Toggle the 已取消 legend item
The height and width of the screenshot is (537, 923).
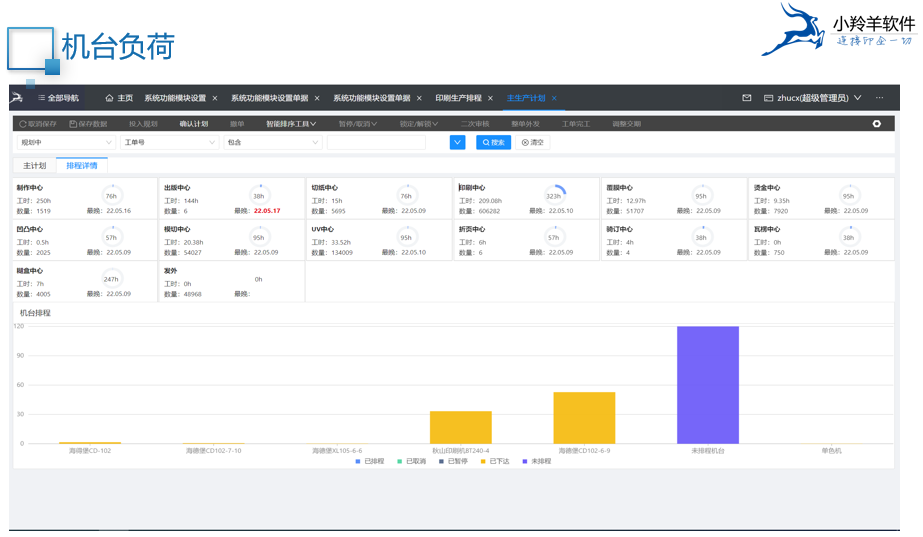411,461
